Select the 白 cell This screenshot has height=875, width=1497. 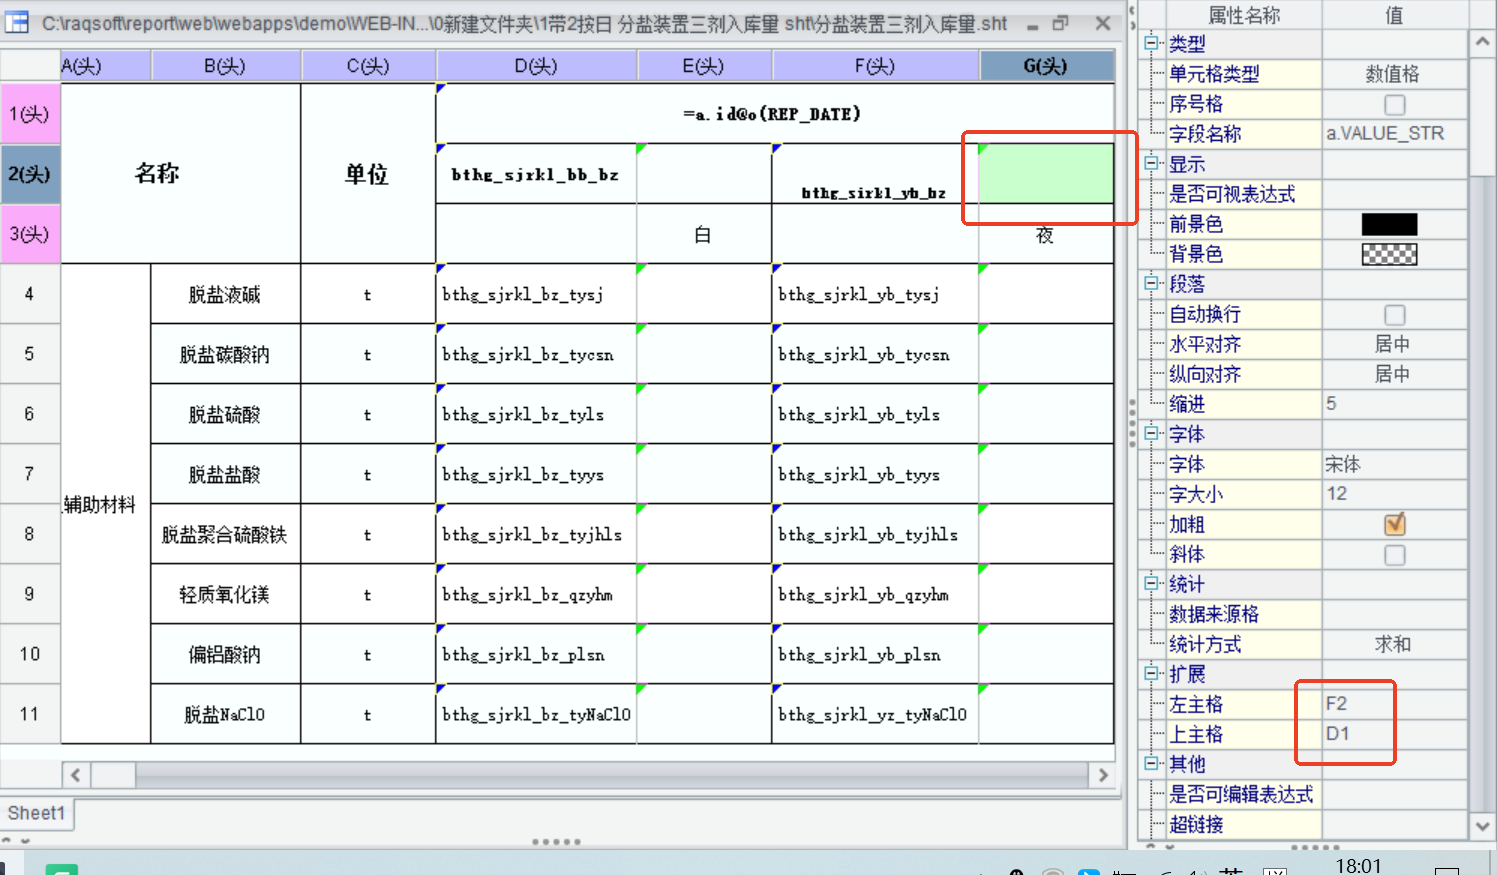click(x=705, y=234)
